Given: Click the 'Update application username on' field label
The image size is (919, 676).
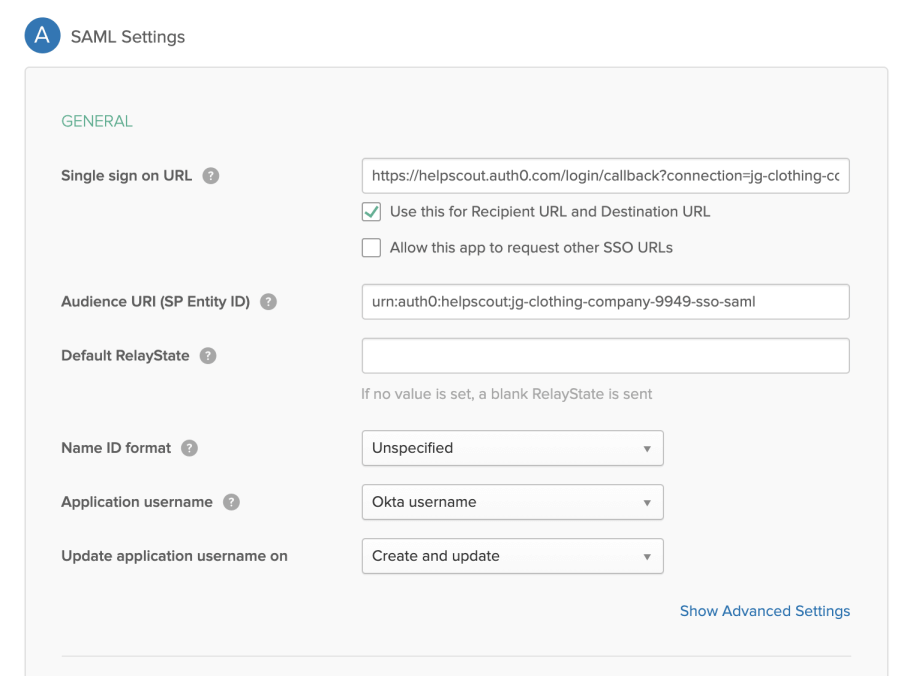Looking at the screenshot, I should [174, 556].
